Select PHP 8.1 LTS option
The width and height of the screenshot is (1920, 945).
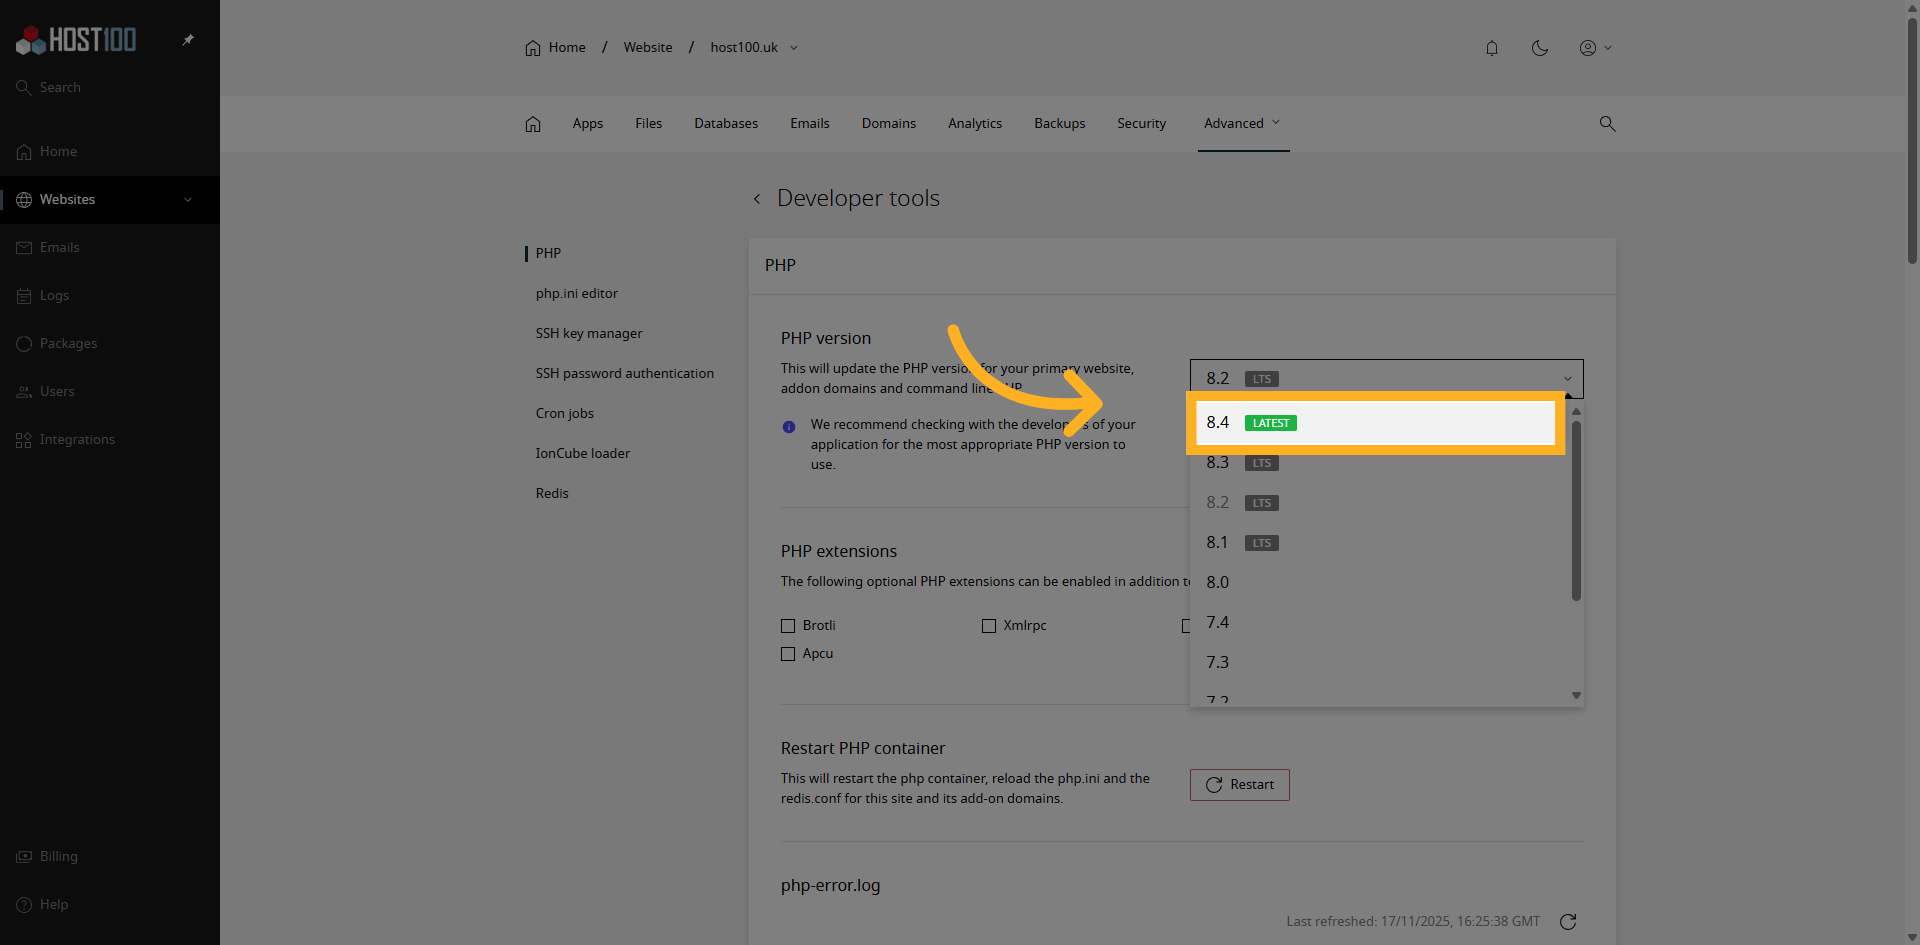click(x=1380, y=543)
